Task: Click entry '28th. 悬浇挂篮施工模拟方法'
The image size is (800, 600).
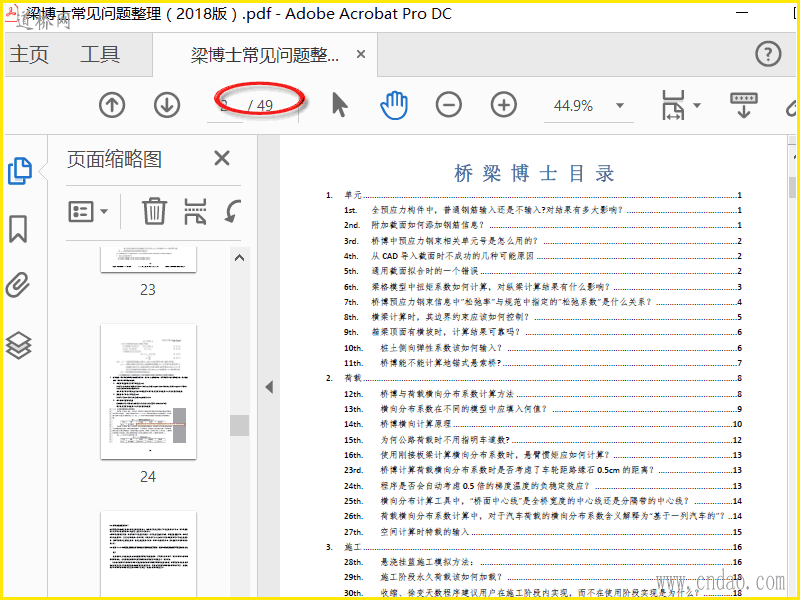Action: click(x=543, y=562)
